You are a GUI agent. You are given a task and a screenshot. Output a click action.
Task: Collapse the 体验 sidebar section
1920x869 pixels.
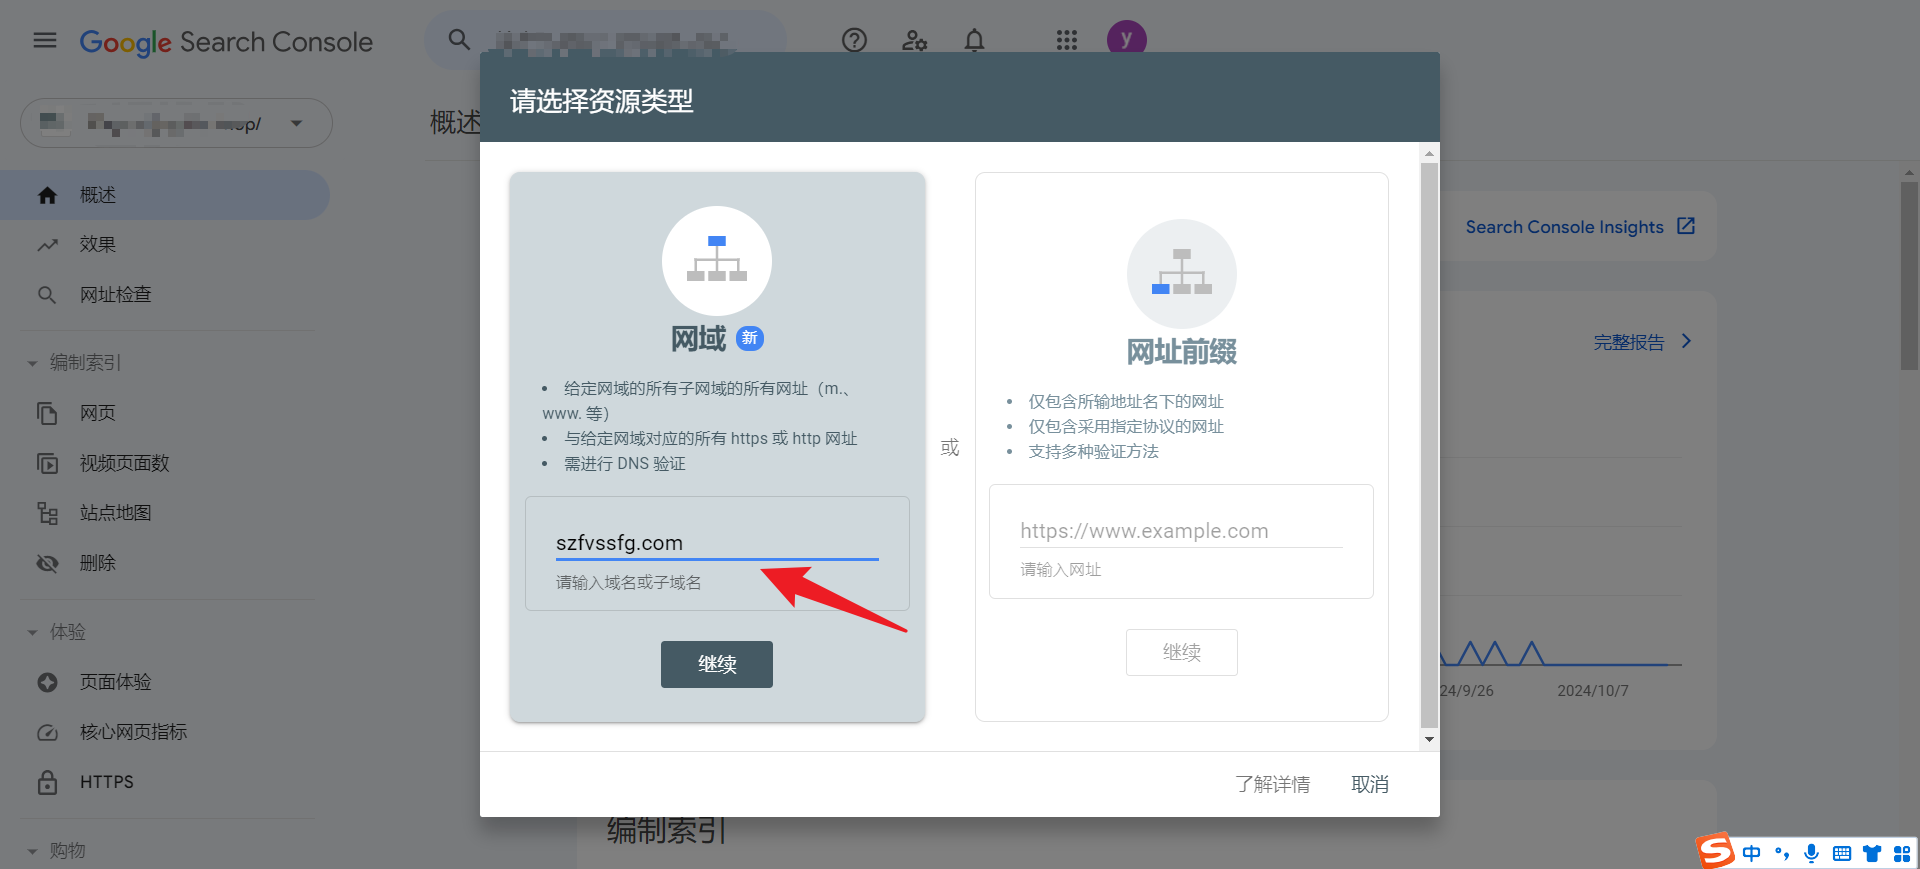(32, 632)
